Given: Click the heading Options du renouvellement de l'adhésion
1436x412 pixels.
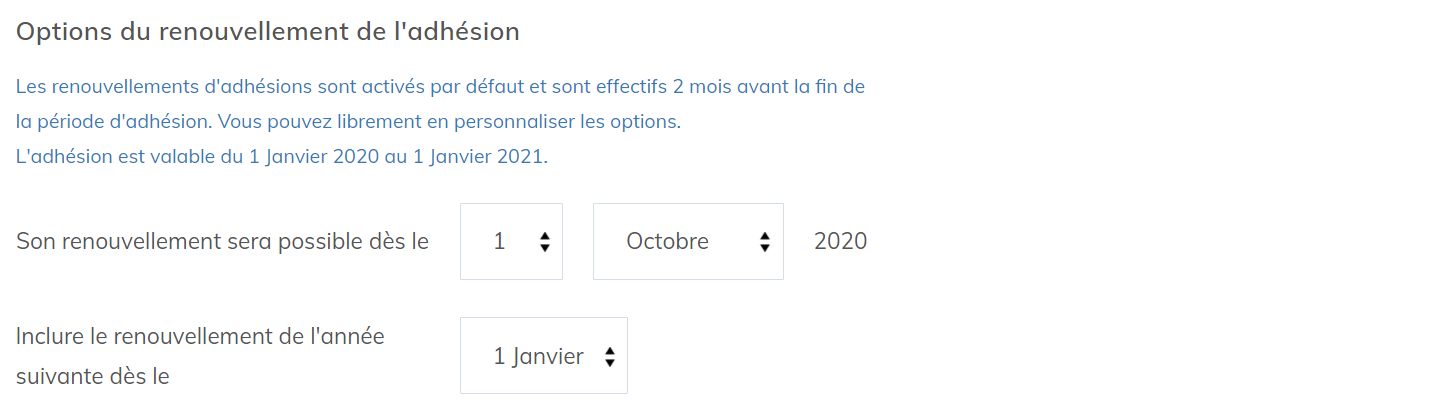Looking at the screenshot, I should click(x=268, y=32).
